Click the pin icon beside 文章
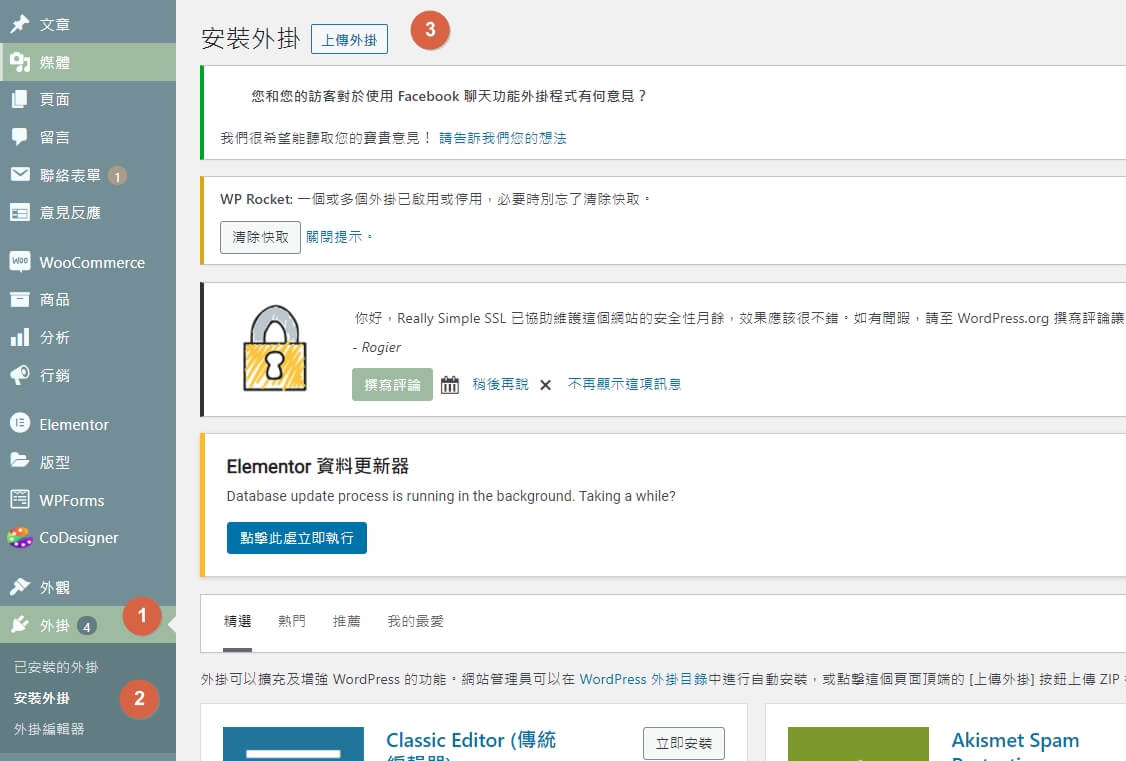1126x761 pixels. 19,24
